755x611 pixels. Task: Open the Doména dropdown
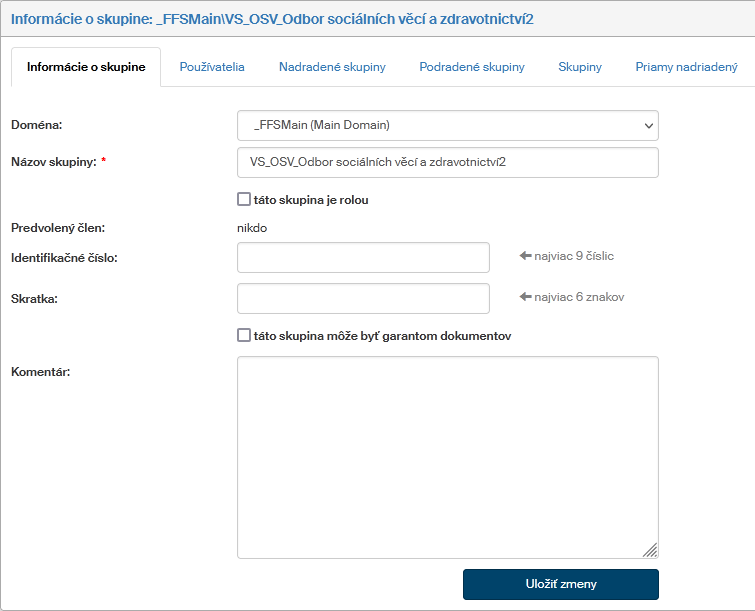tap(447, 125)
